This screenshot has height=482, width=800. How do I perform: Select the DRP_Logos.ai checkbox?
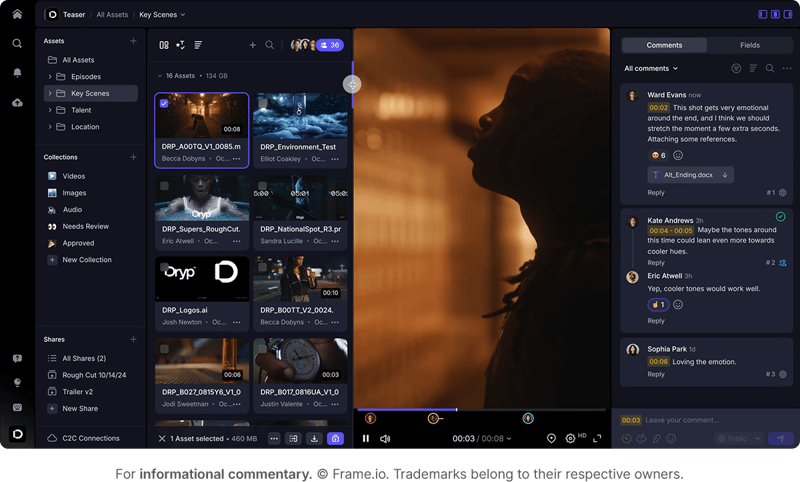click(164, 267)
